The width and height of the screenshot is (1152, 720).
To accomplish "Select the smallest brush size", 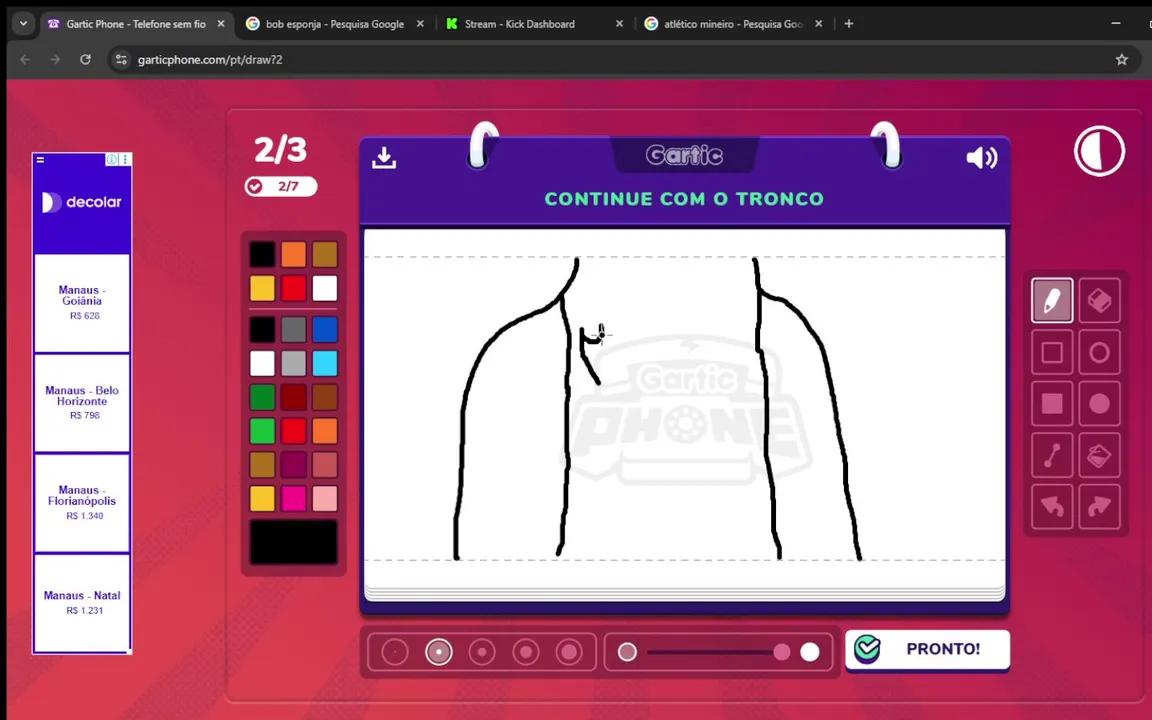I will [395, 652].
